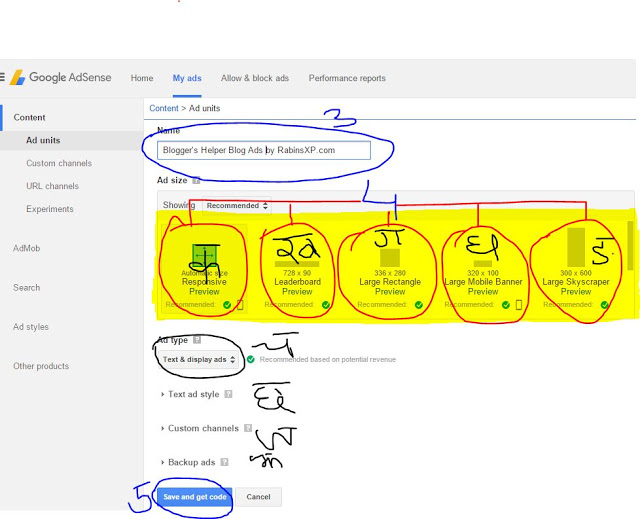The image size is (640, 519).
Task: Click the Large Mobile Banner phone icon
Action: pos(519,305)
